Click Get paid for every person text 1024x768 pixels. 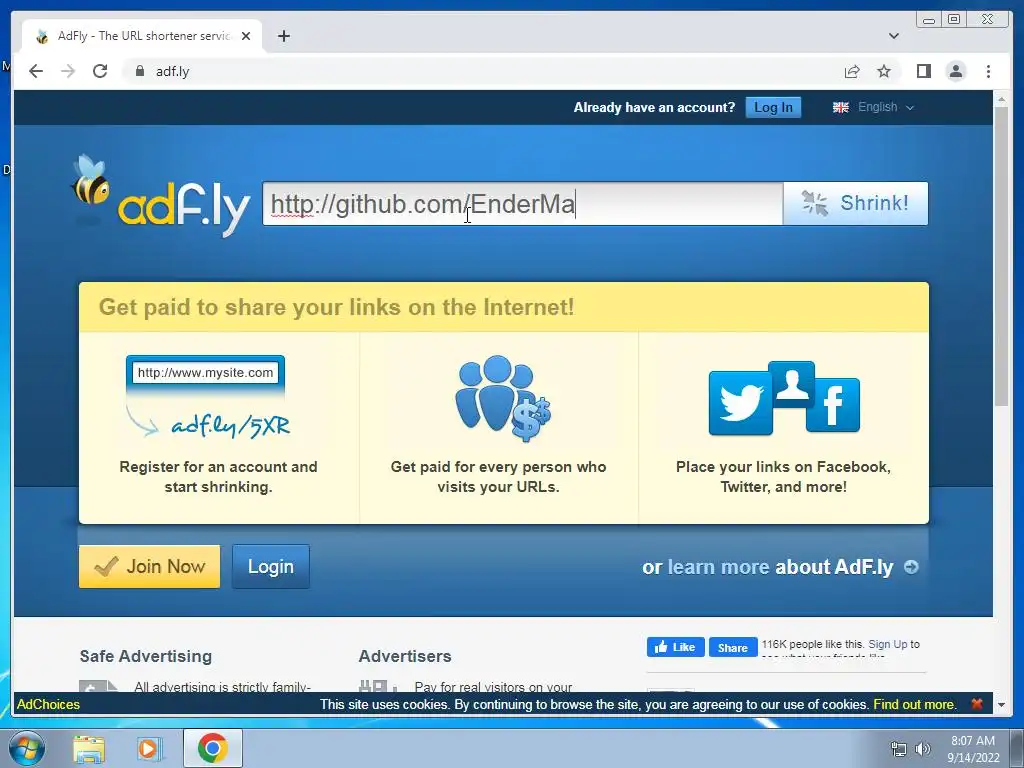click(498, 477)
